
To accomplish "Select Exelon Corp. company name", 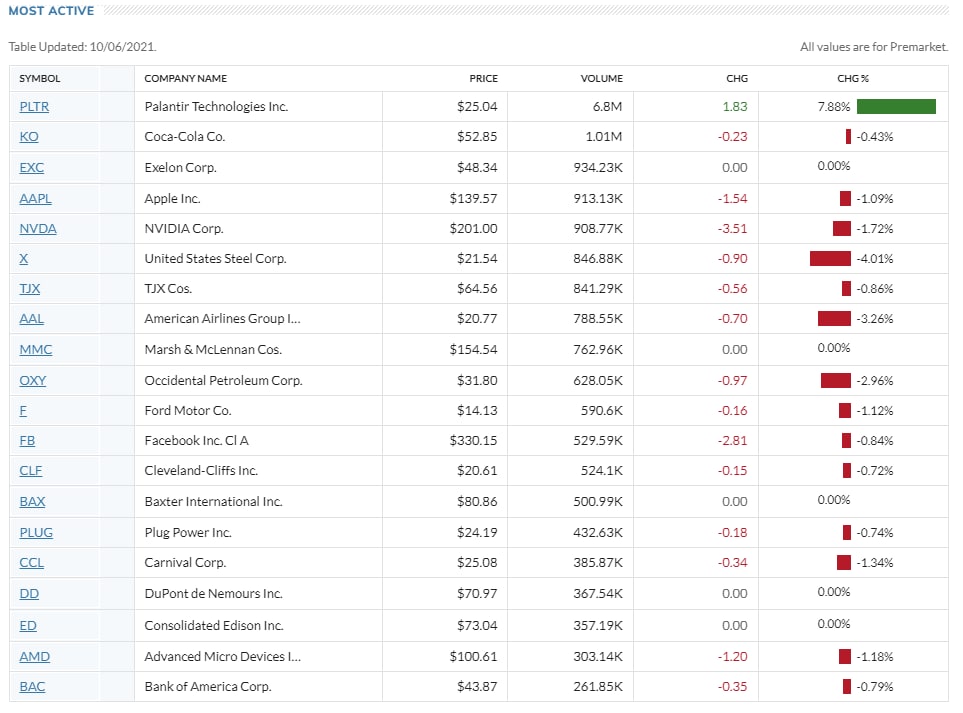I will tap(181, 168).
